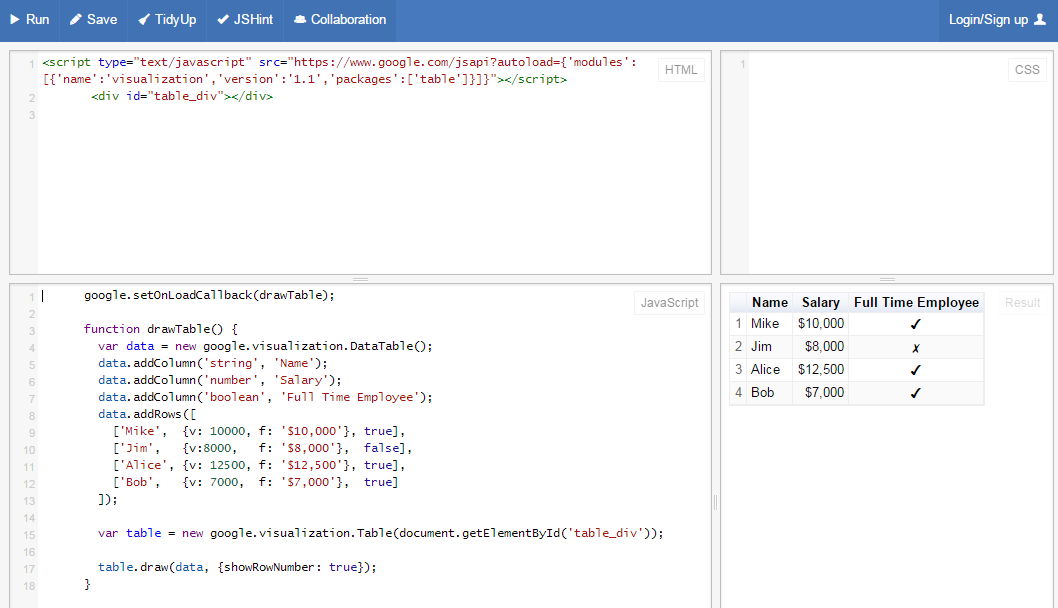Open Login/Sign up

click(997, 20)
